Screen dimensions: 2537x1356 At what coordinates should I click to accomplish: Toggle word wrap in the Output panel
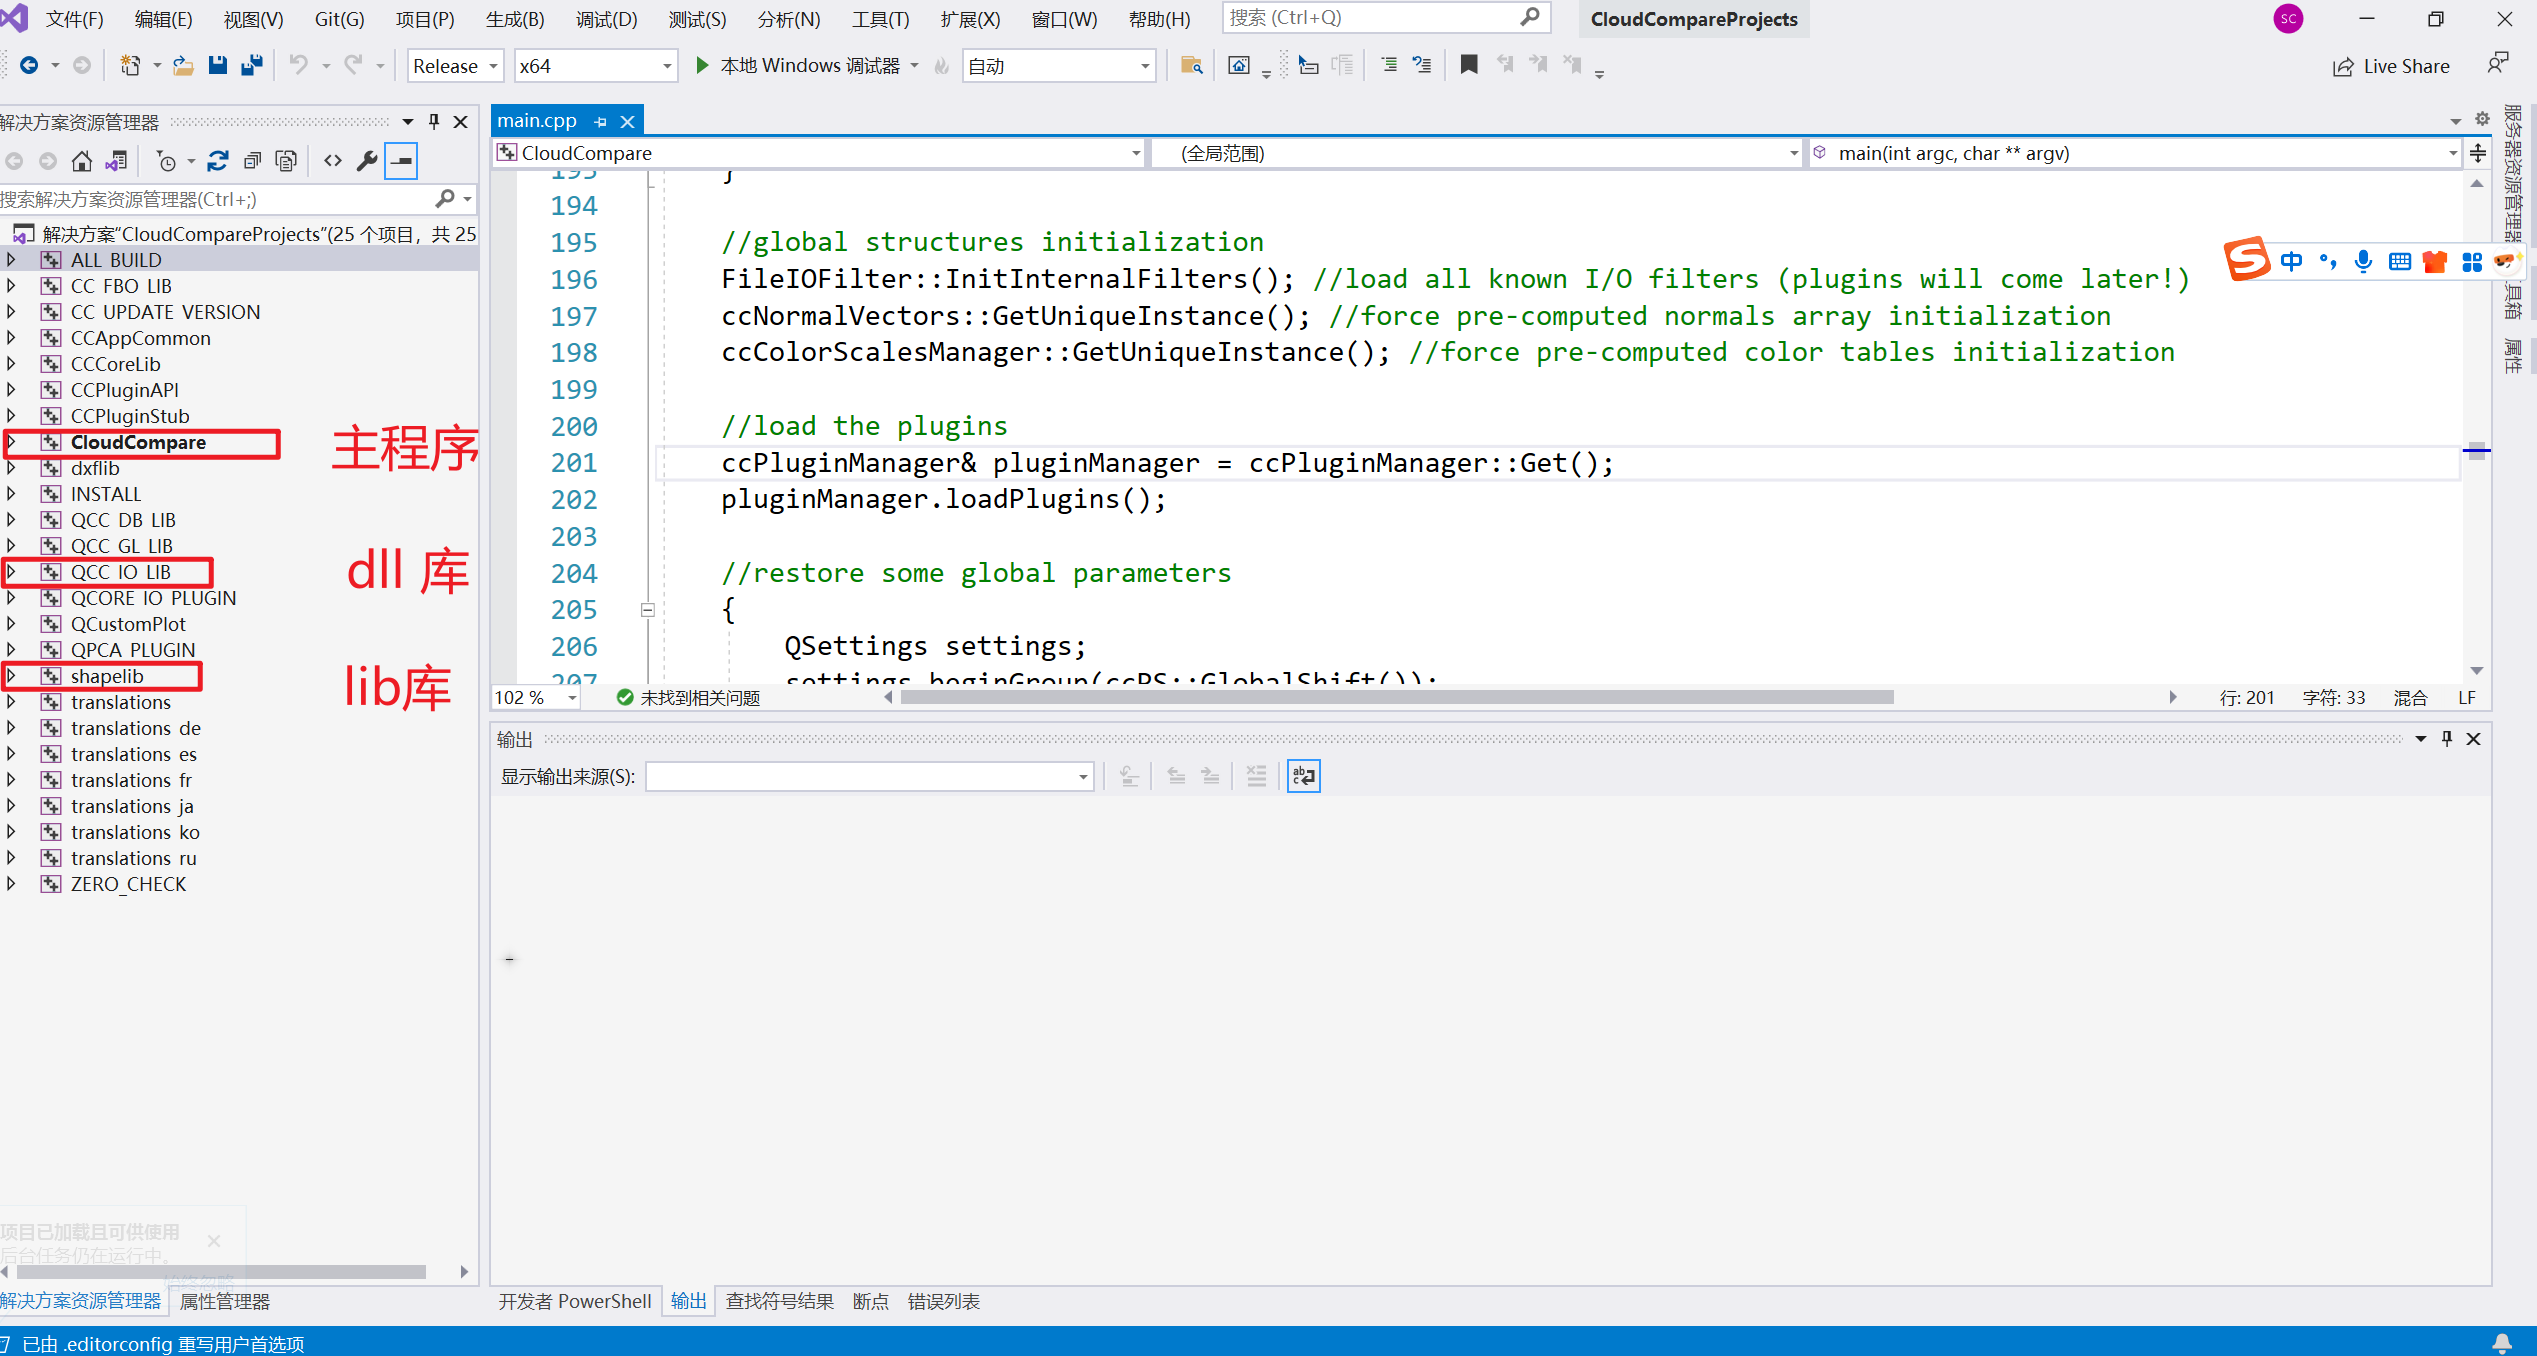pos(1304,776)
